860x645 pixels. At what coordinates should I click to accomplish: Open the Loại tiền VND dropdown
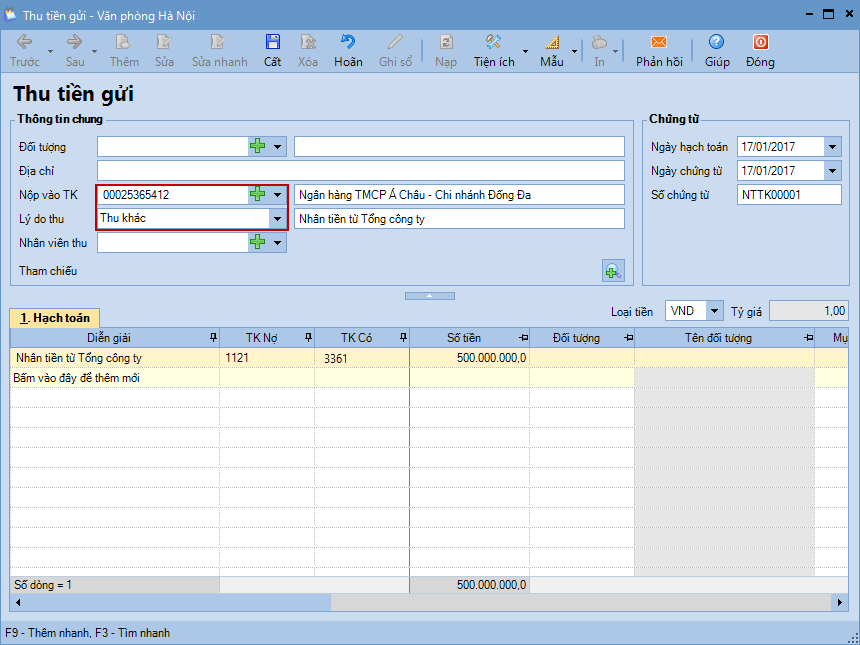coord(714,311)
